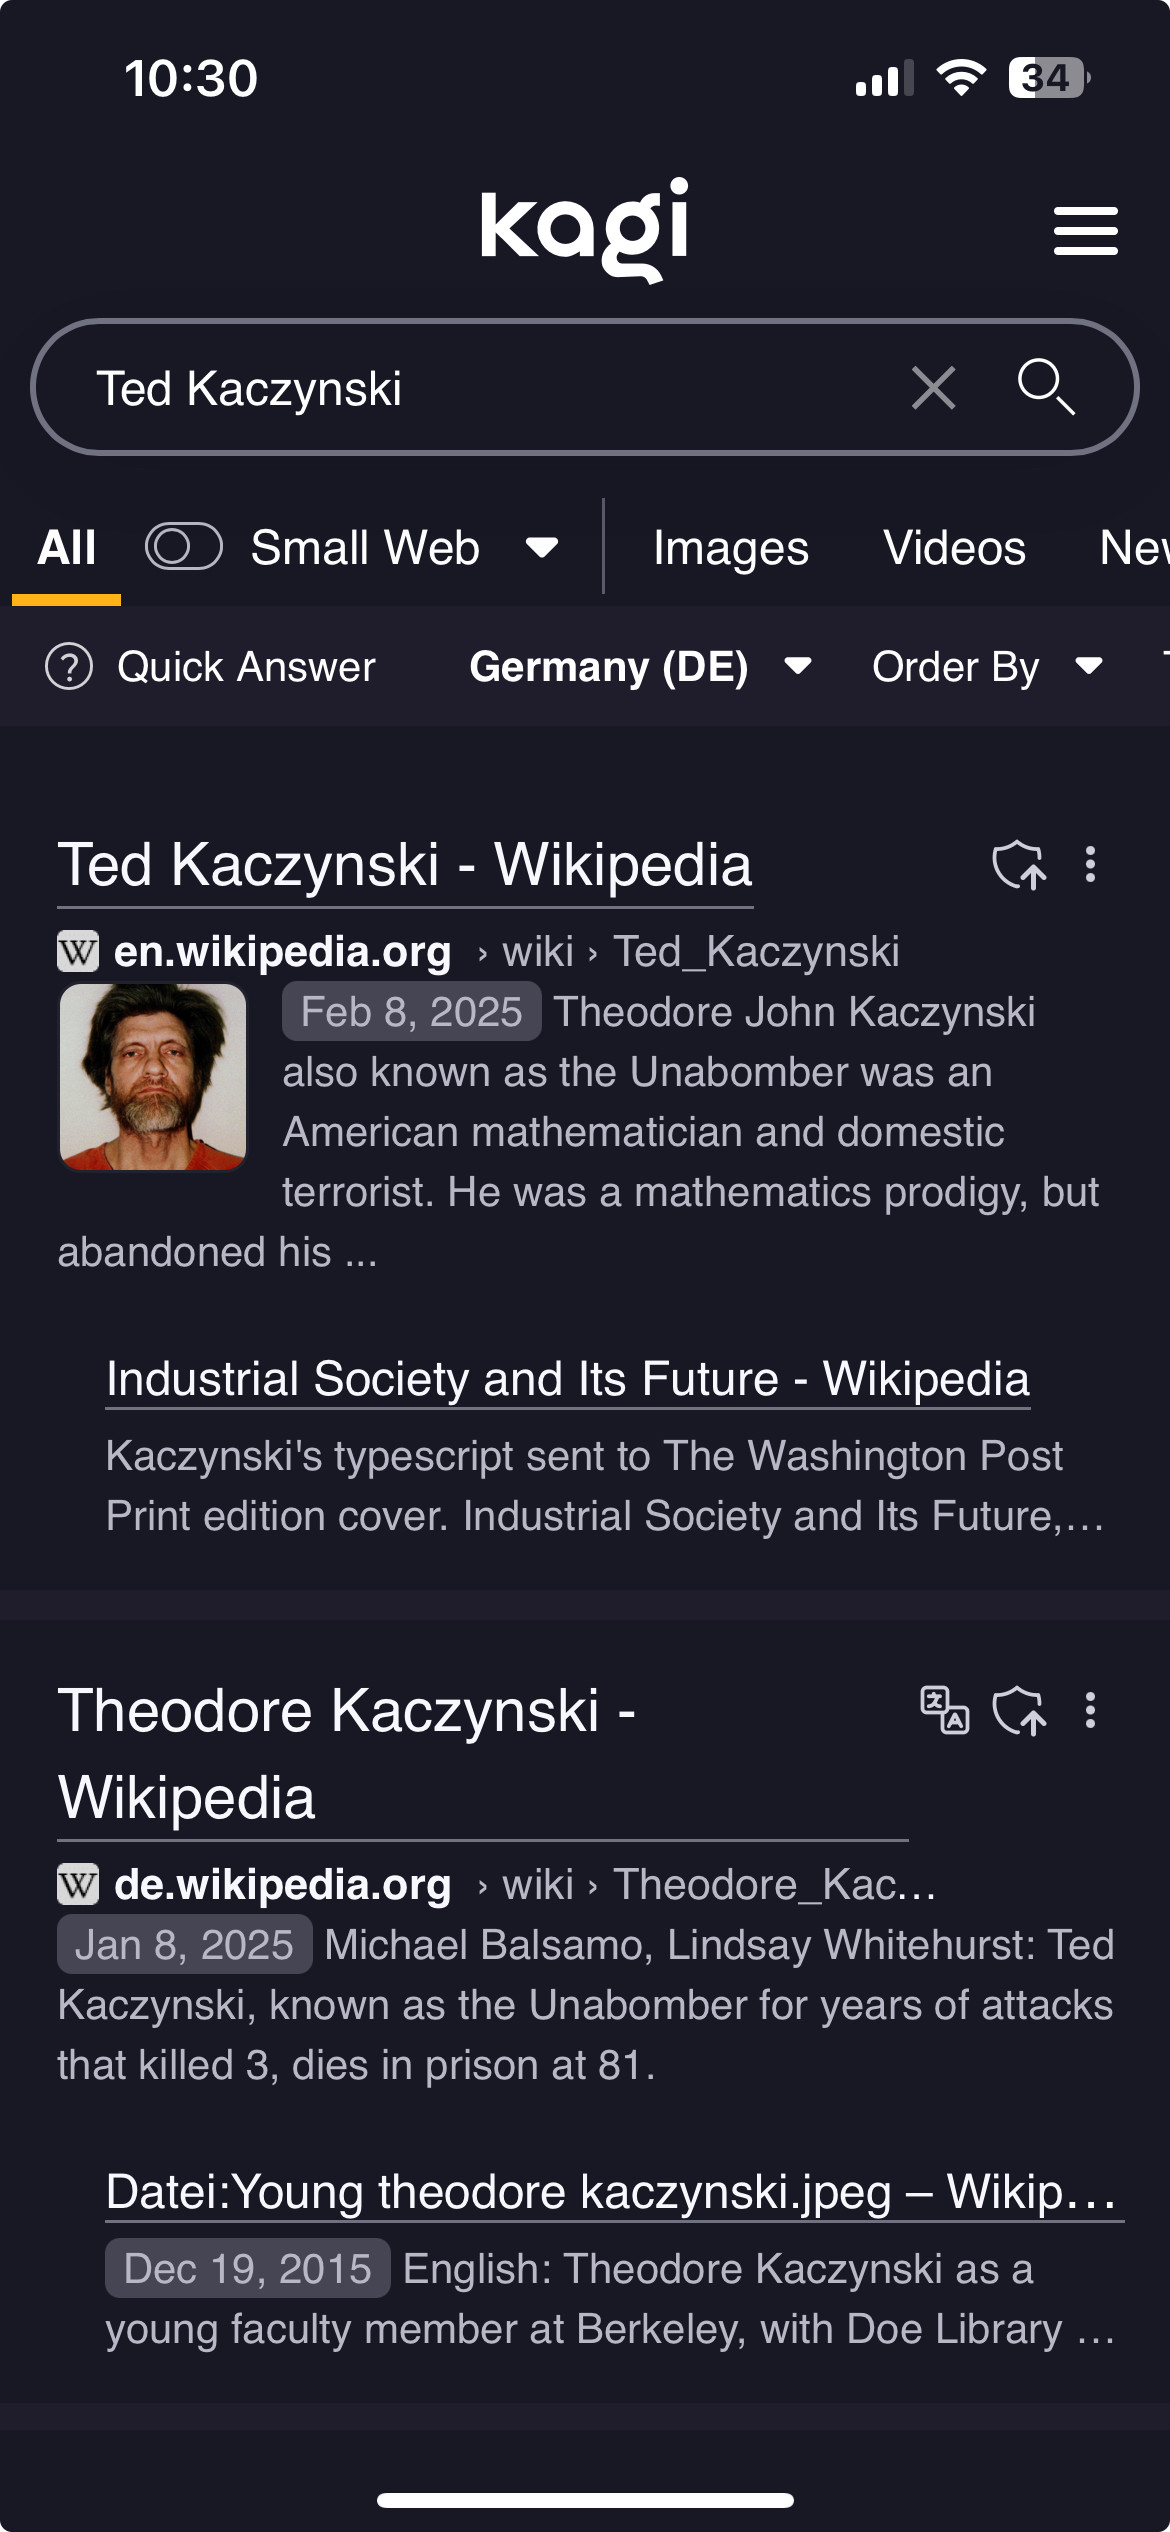Switch to the Videos tab
This screenshot has height=2532, width=1170.
pos(954,548)
